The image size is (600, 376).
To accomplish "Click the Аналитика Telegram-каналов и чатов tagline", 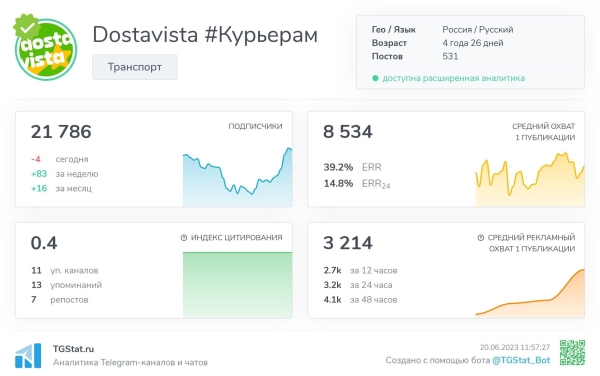I will pos(130,362).
